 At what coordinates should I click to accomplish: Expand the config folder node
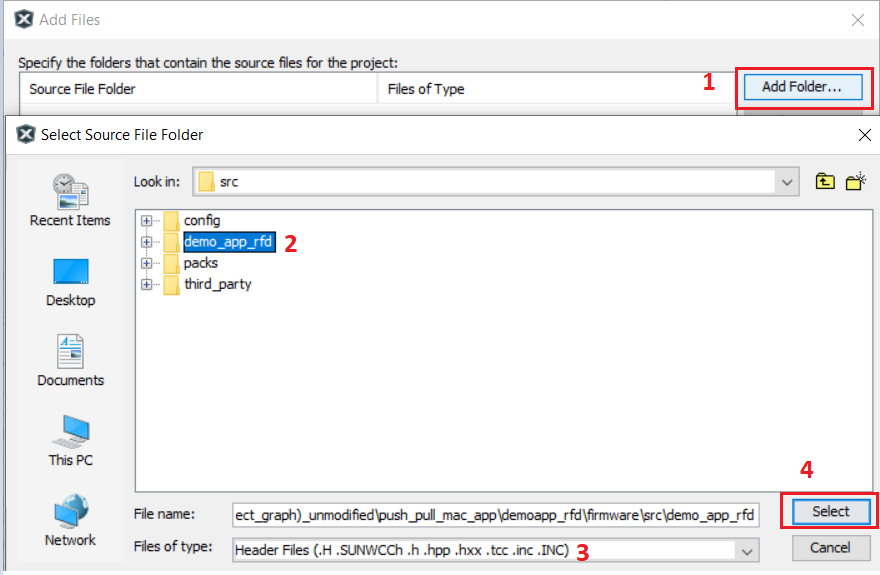[x=146, y=220]
